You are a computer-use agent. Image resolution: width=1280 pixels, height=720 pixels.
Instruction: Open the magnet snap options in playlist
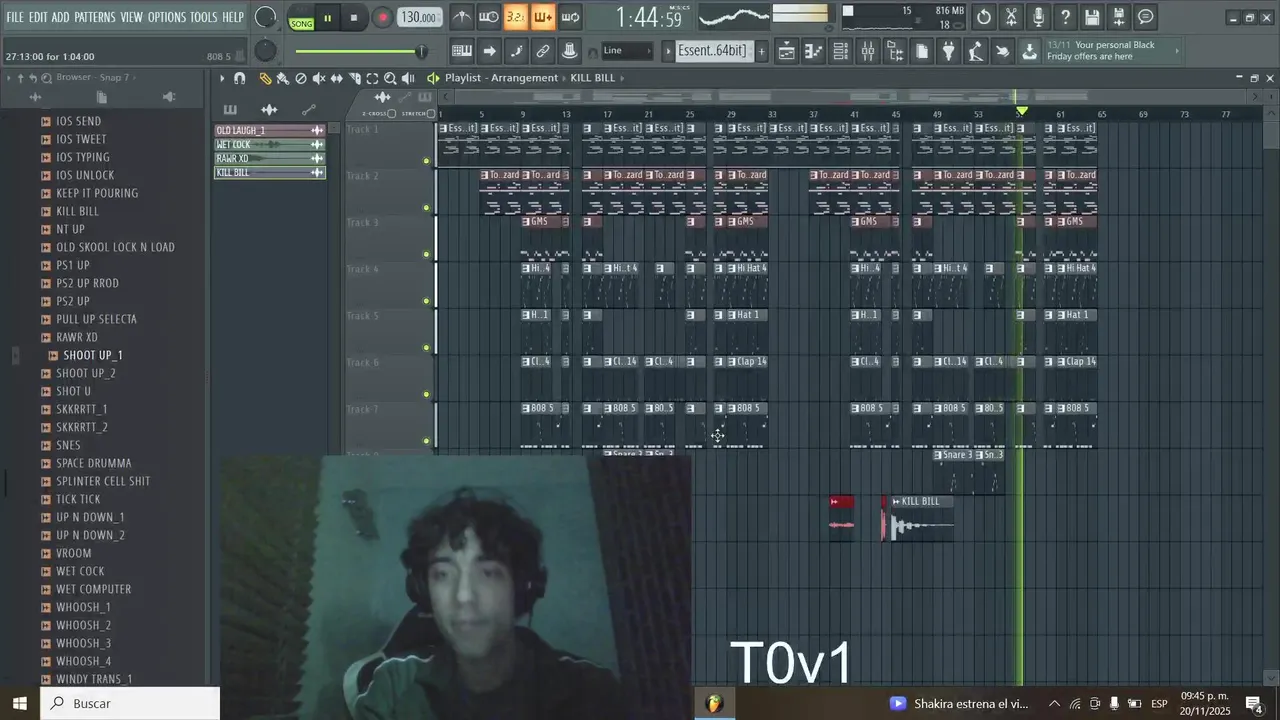tap(240, 78)
